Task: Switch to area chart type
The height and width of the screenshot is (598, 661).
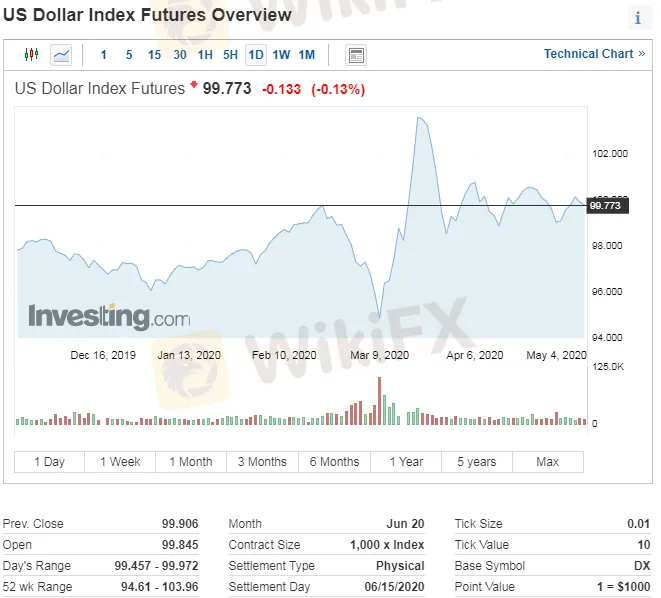Action: pyautogui.click(x=62, y=55)
